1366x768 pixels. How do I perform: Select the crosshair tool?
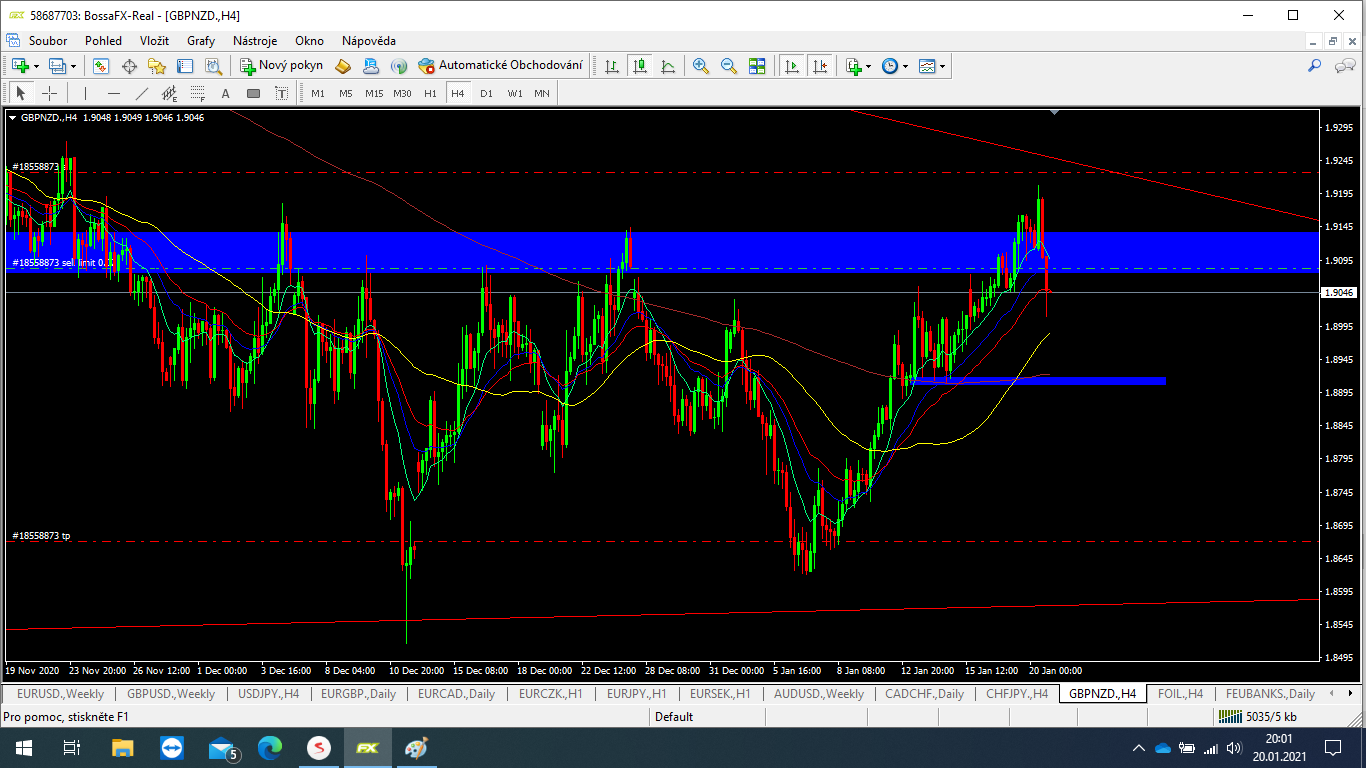(x=49, y=93)
